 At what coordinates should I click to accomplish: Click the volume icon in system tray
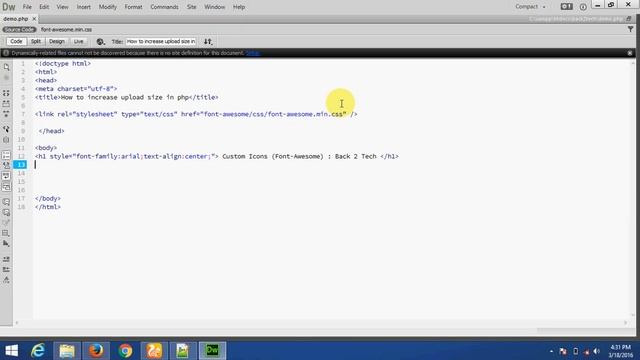(597, 351)
